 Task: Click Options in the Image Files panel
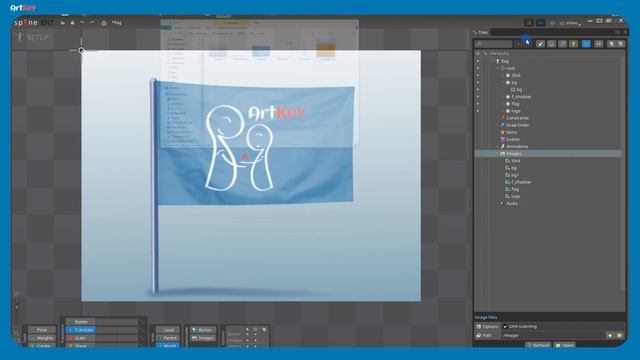pos(487,327)
